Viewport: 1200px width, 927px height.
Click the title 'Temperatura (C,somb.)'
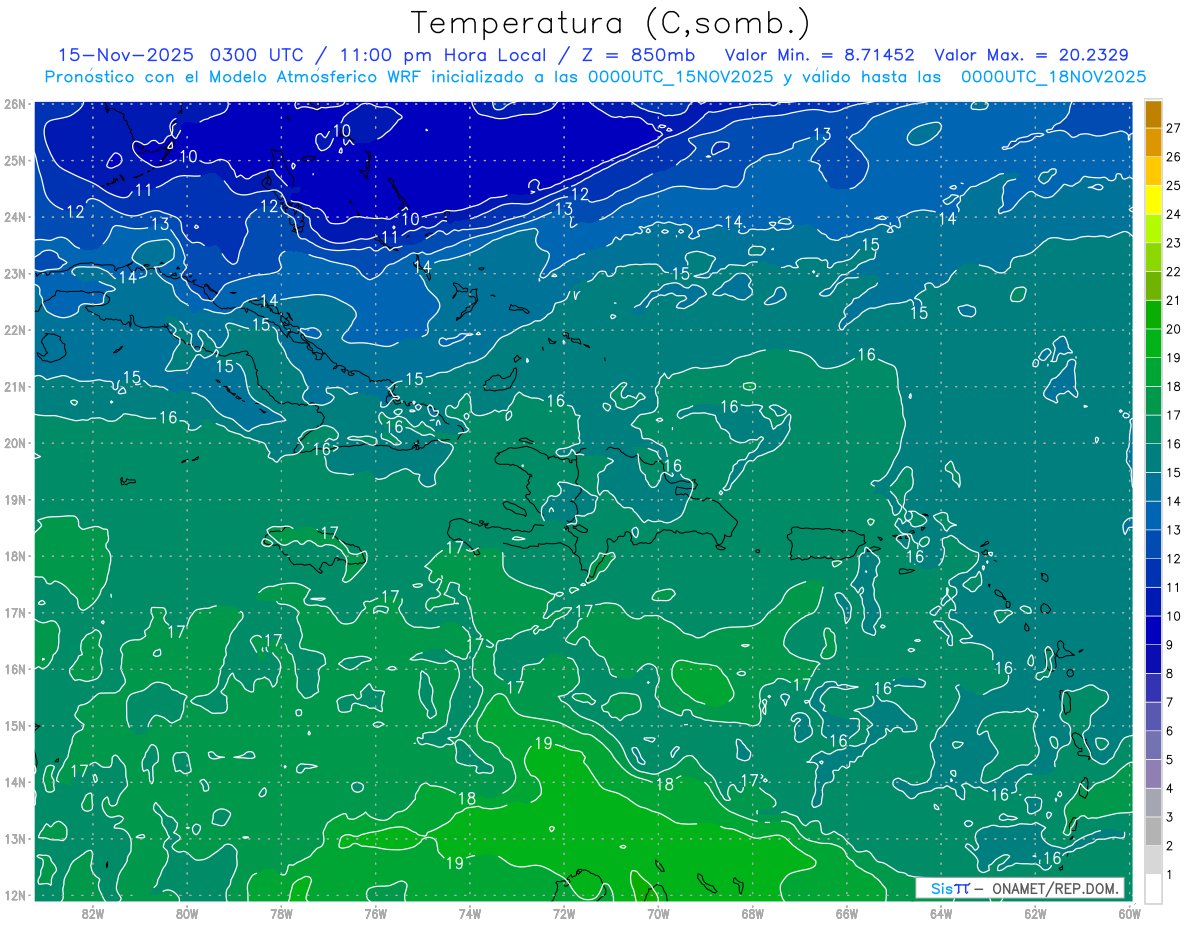tap(611, 23)
